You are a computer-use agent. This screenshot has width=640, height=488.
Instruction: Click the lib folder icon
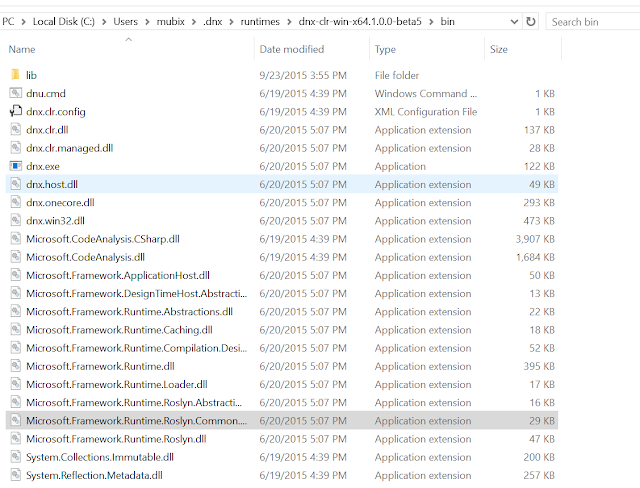pos(16,75)
